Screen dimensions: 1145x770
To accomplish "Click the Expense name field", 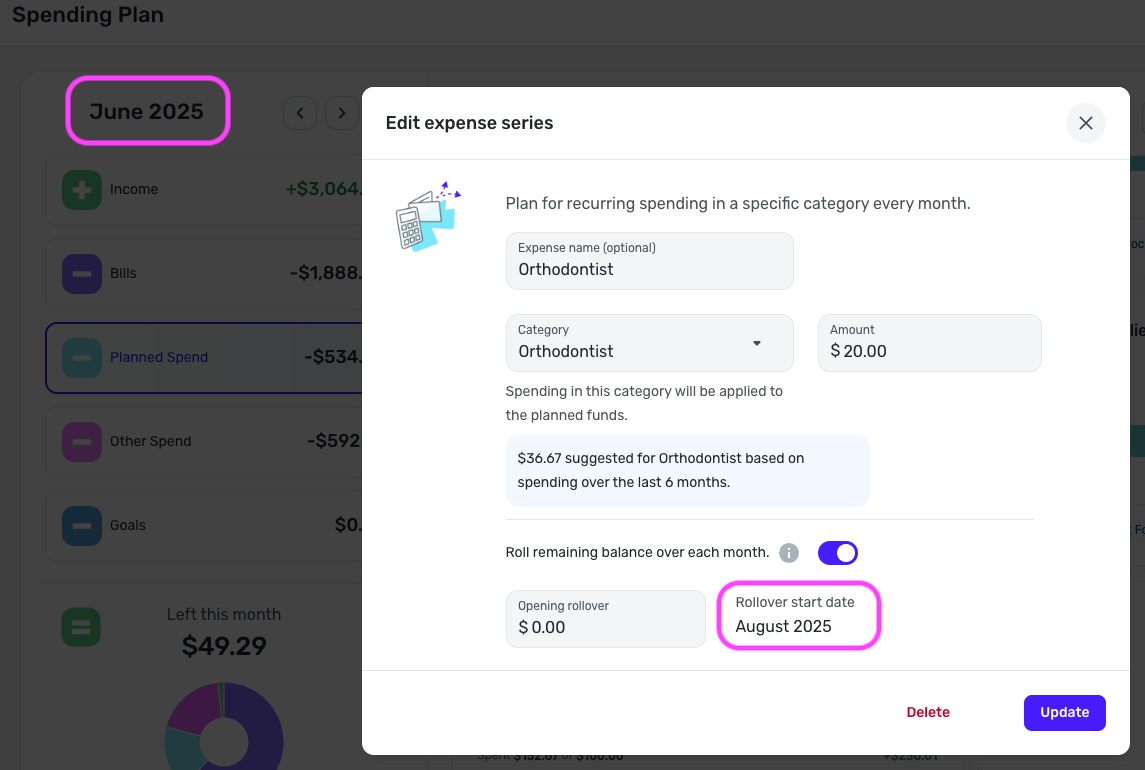I will [649, 262].
